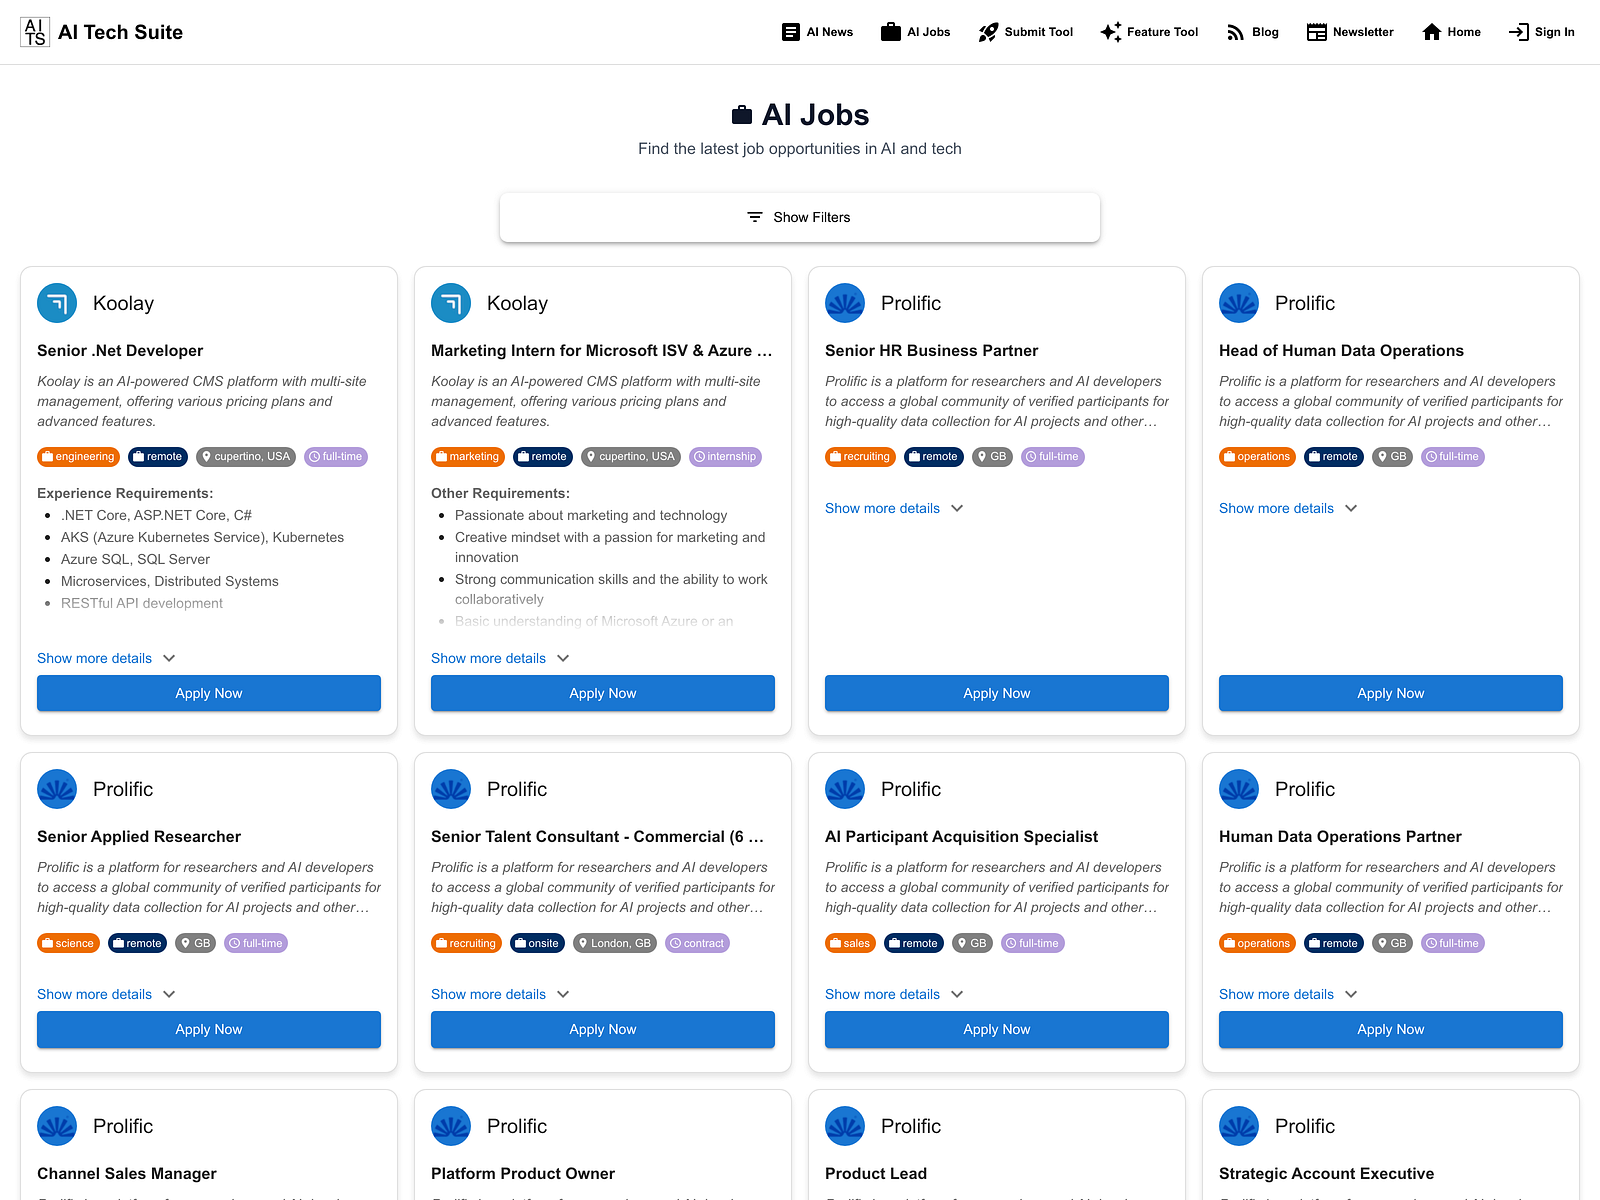Click the Prolific logo on Senior Applied Researcher card
1600x1200 pixels.
coord(57,789)
